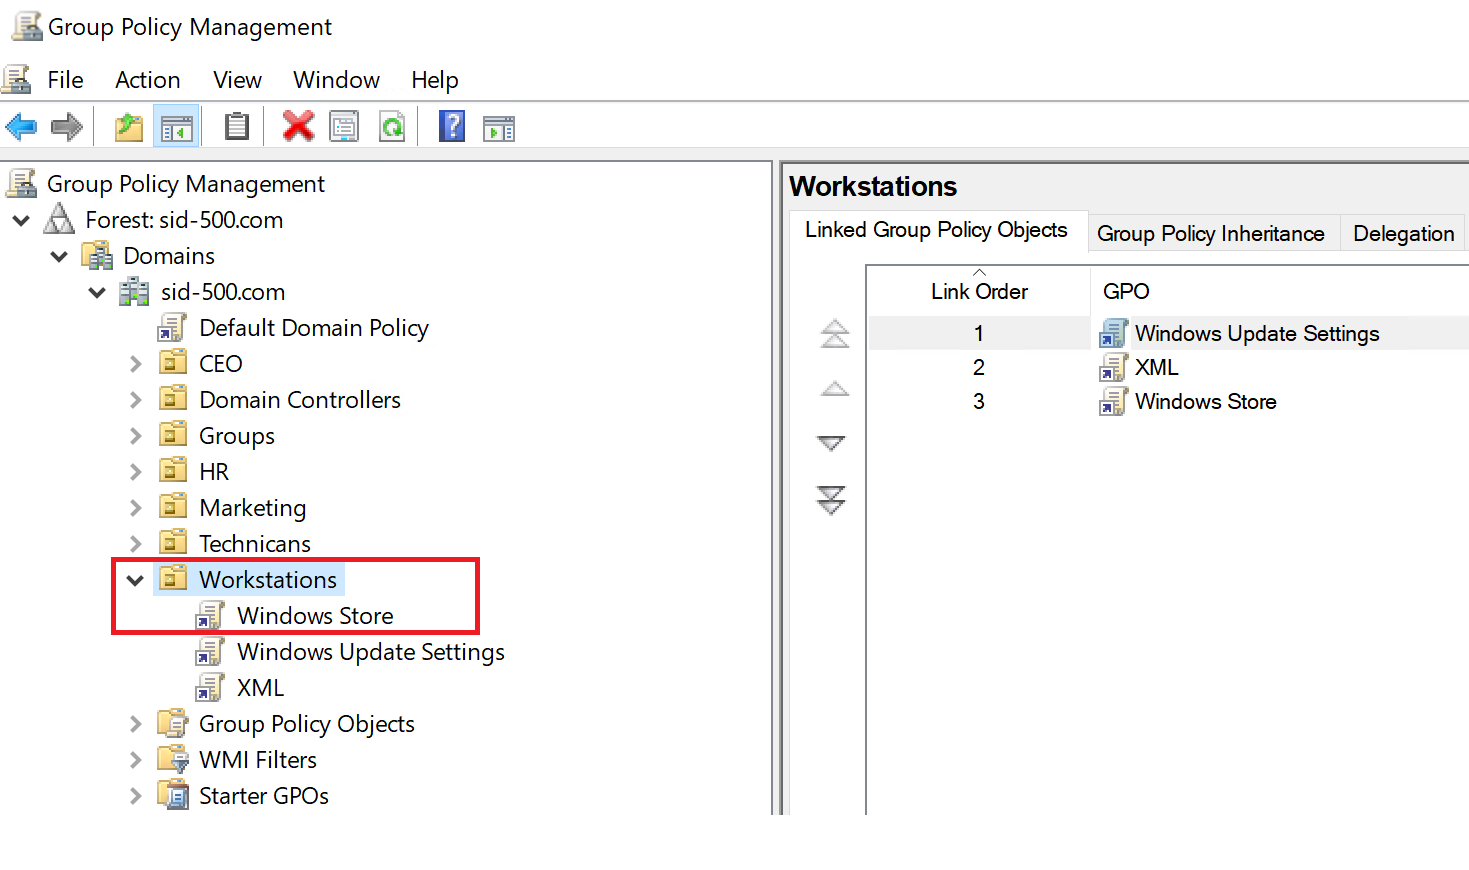Move link to bottom with double-down arrow
This screenshot has height=870, width=1469.
click(832, 500)
